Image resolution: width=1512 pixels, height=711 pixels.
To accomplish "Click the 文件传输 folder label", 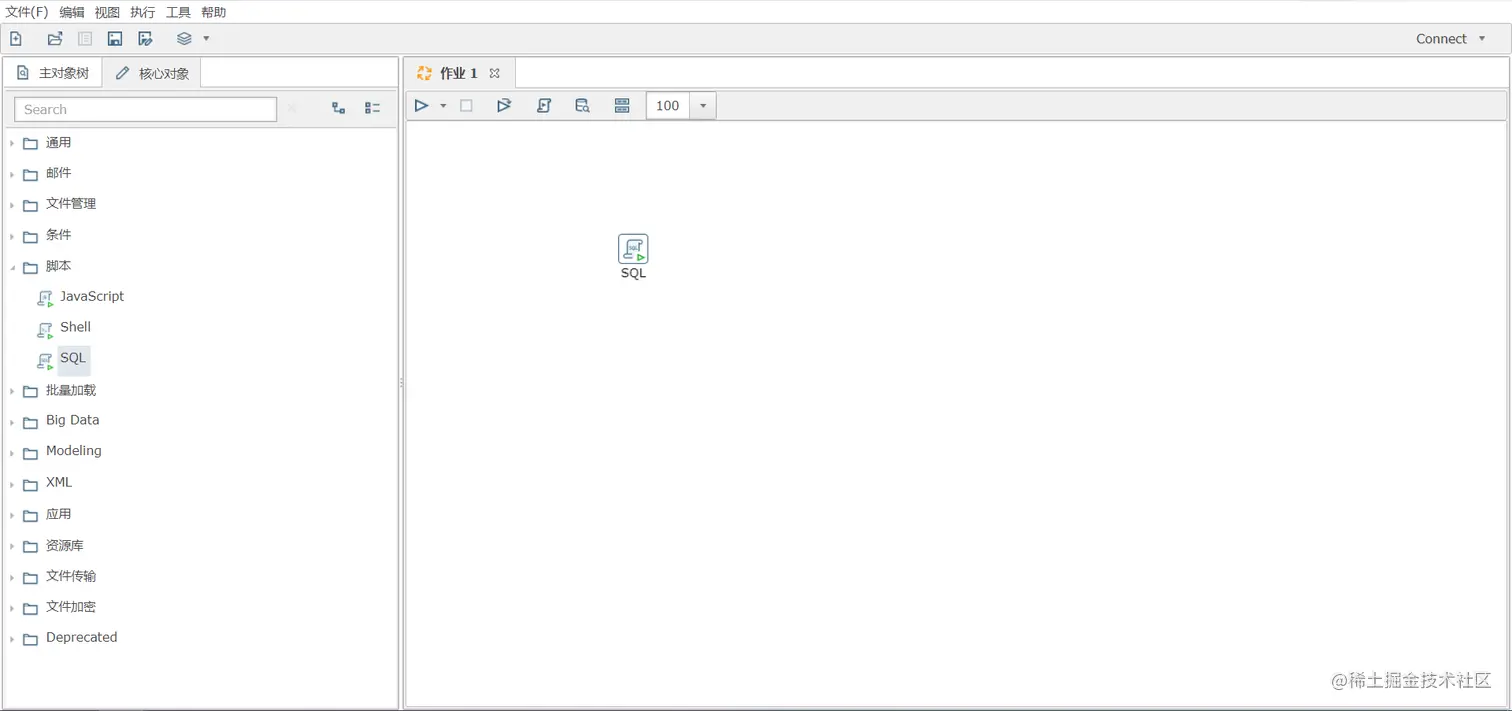I will coord(71,576).
